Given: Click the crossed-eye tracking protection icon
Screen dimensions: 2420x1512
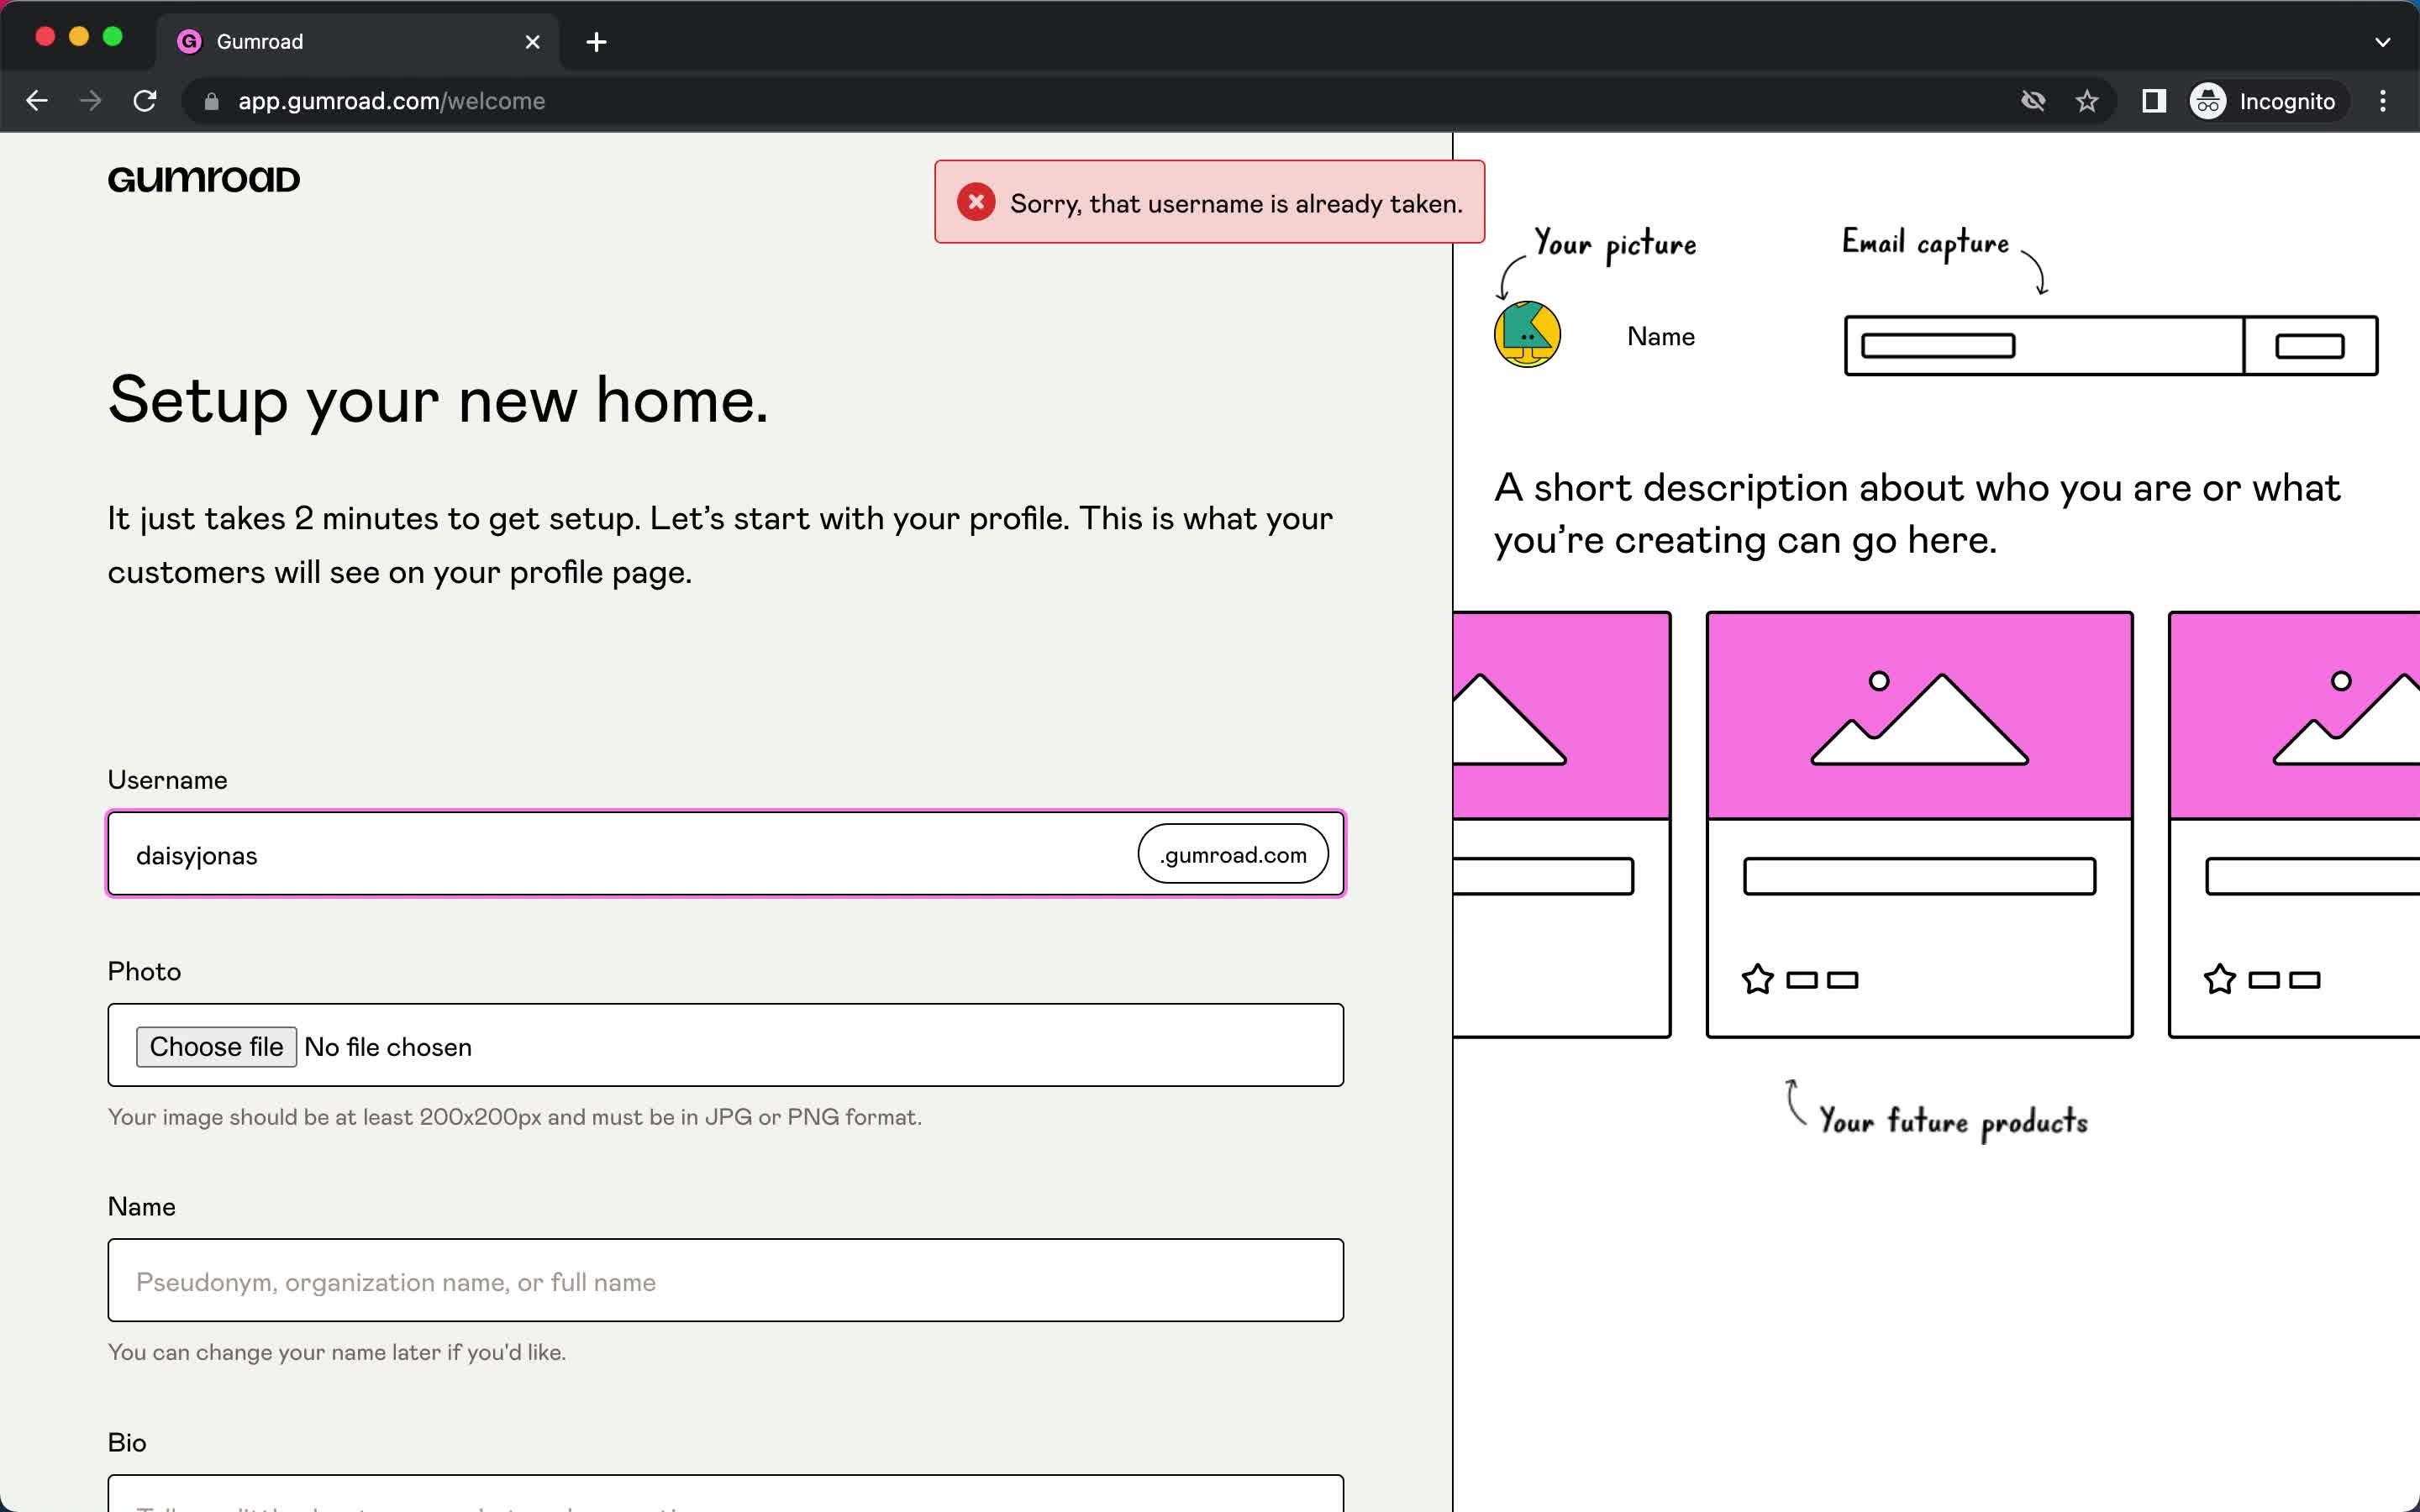Looking at the screenshot, I should [x=2033, y=101].
